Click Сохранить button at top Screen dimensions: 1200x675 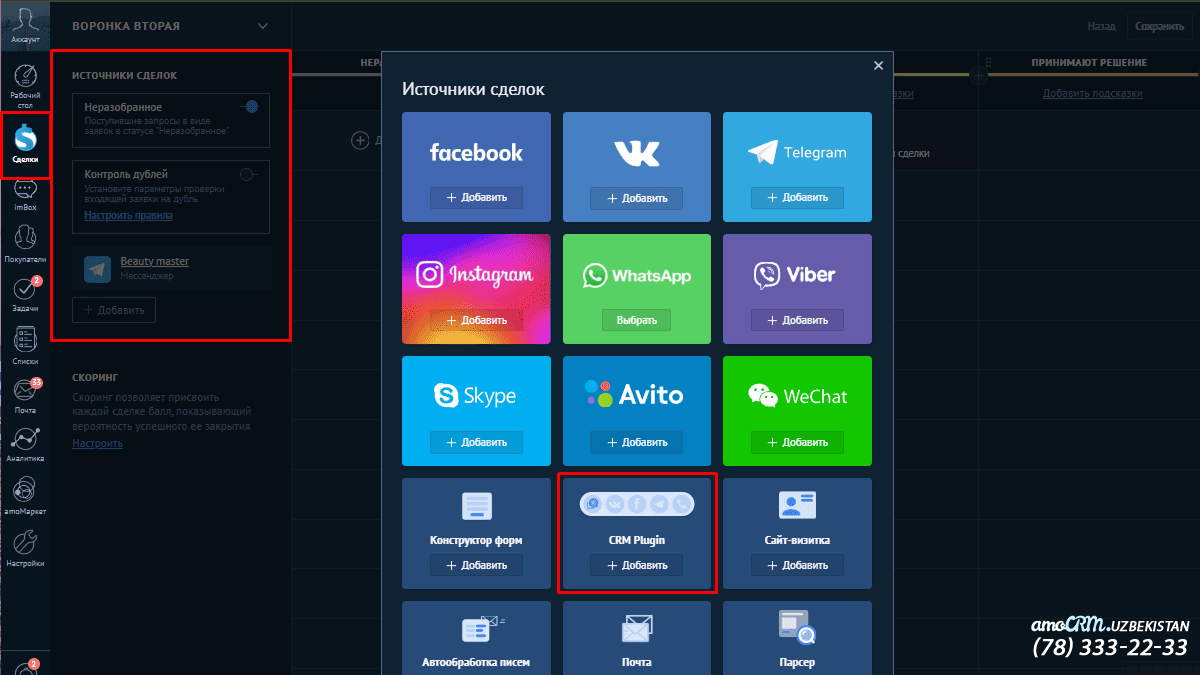1160,27
